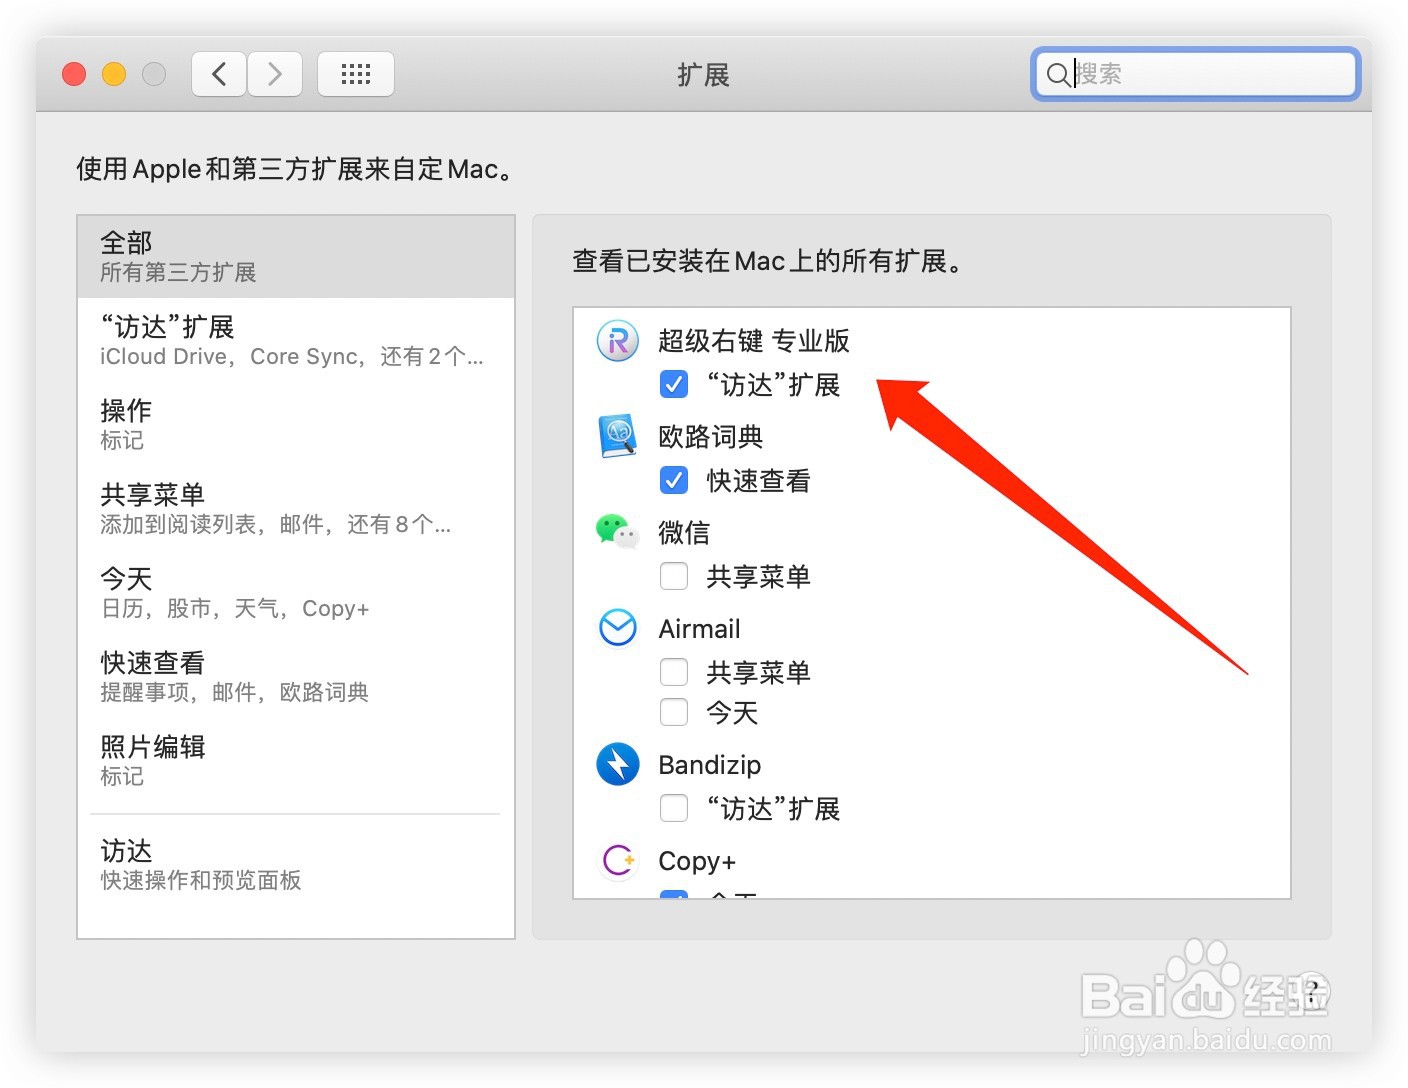Select 照片编辑 category in sidebar
Viewport: 1408px width, 1088px height.
tap(296, 761)
